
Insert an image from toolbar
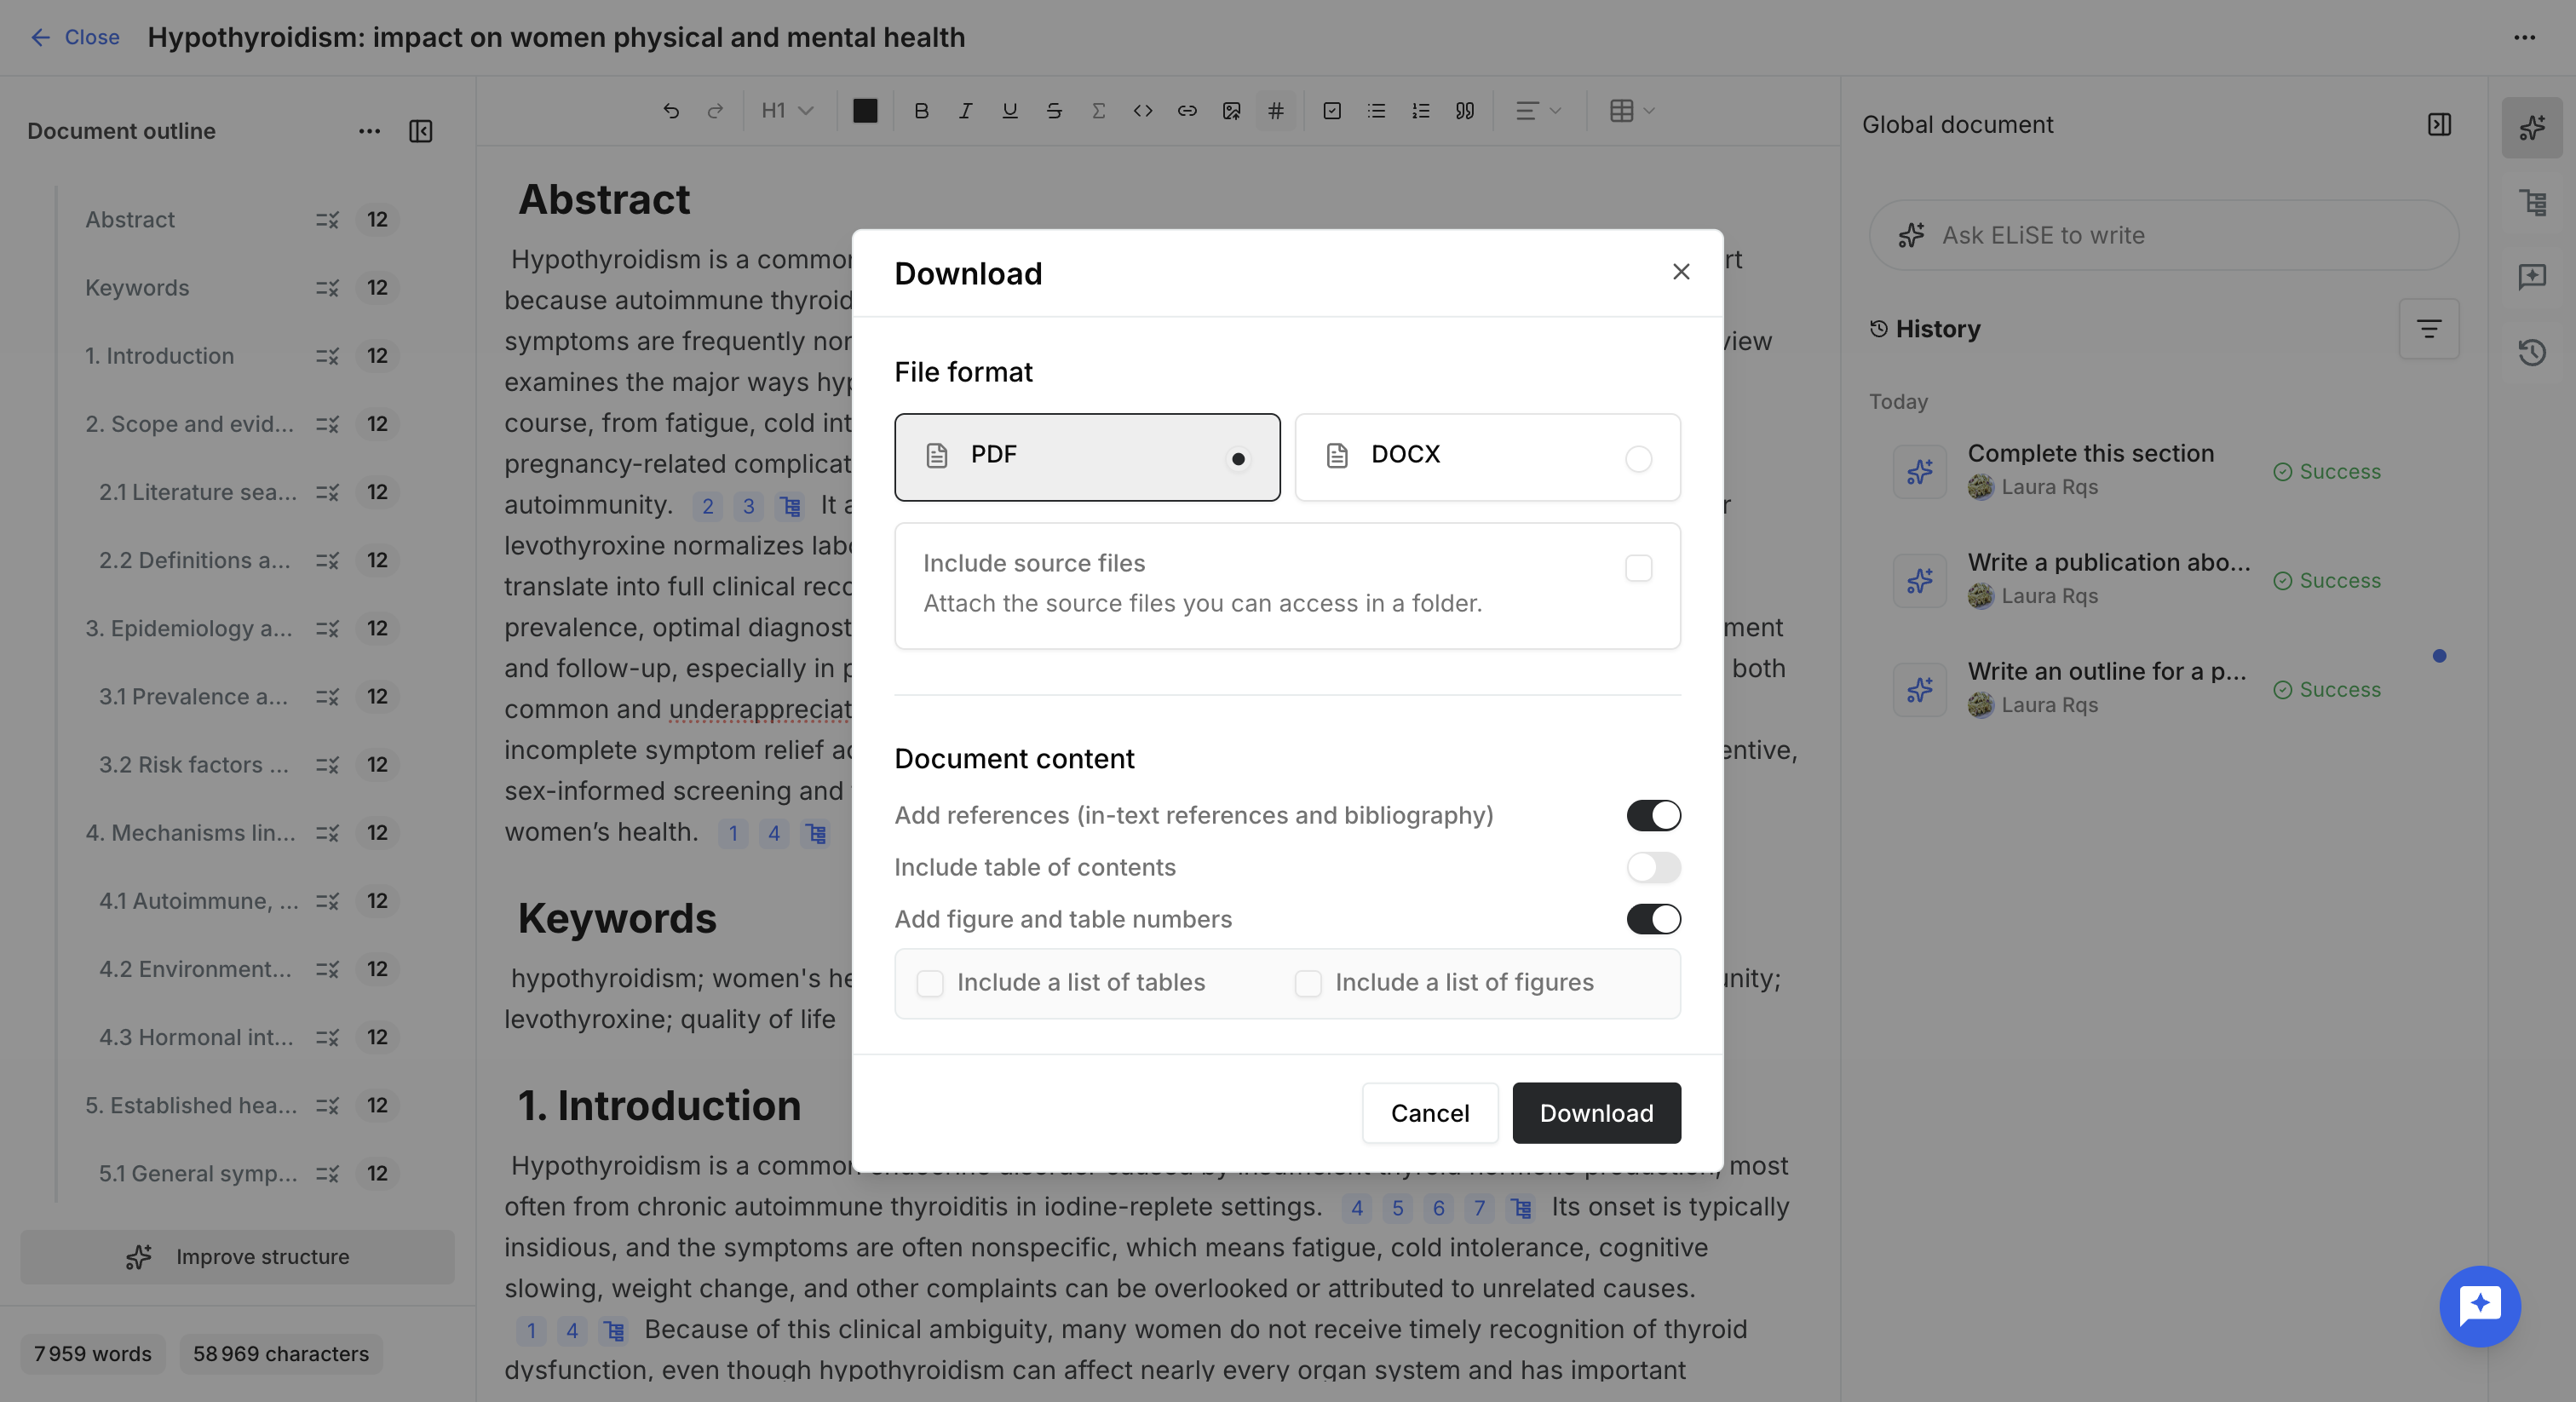[1231, 111]
